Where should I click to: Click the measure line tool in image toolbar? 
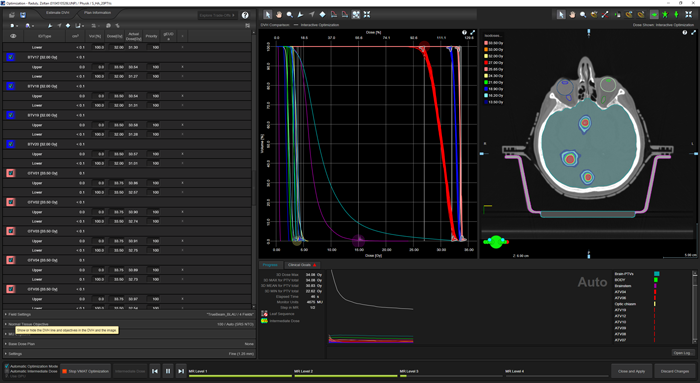pos(605,15)
